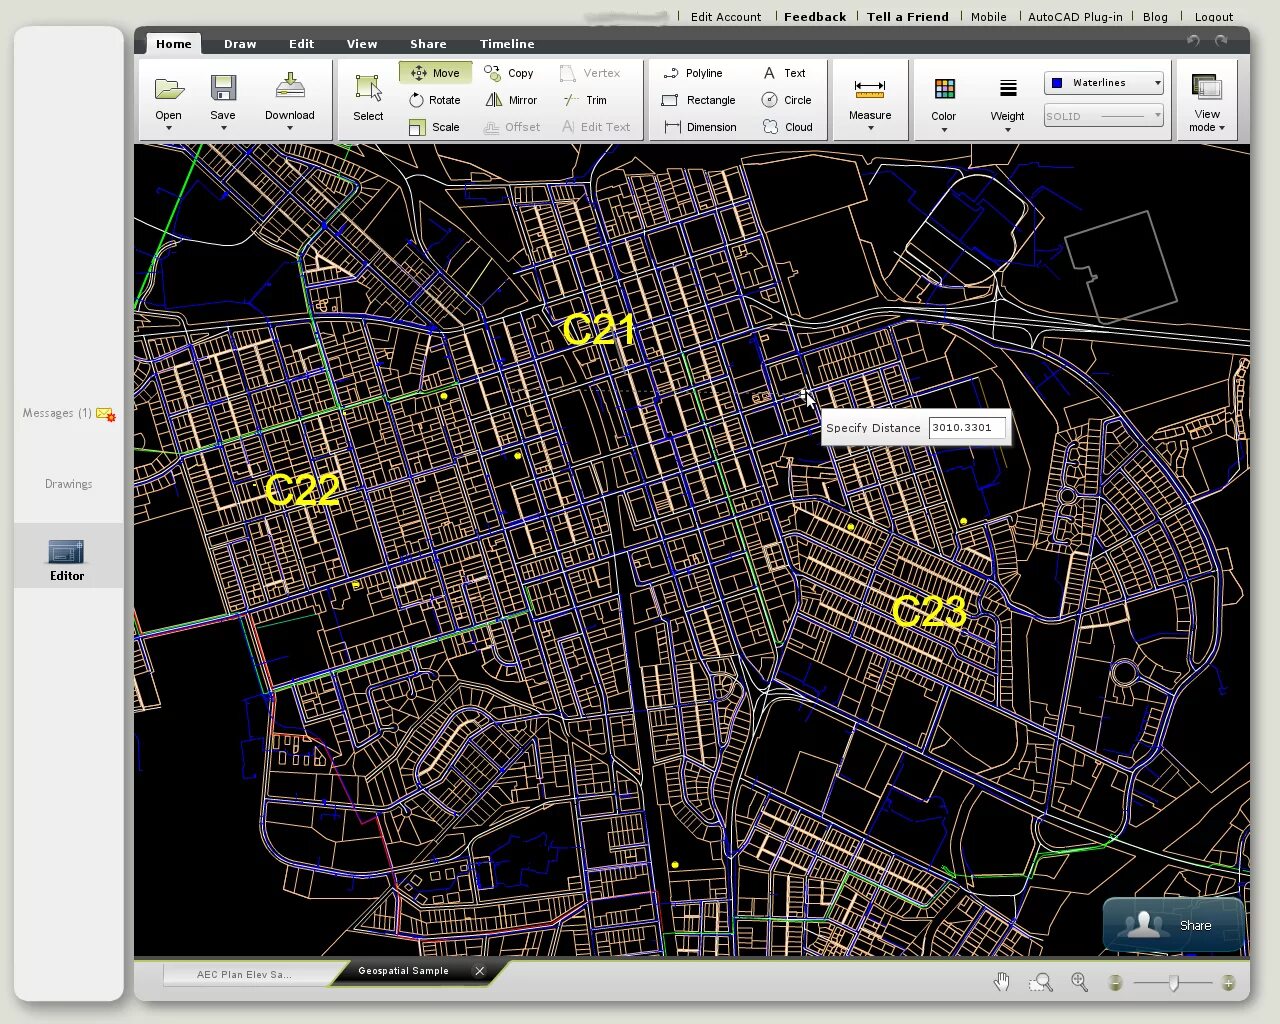Select the zoom window tool

(x=1041, y=982)
